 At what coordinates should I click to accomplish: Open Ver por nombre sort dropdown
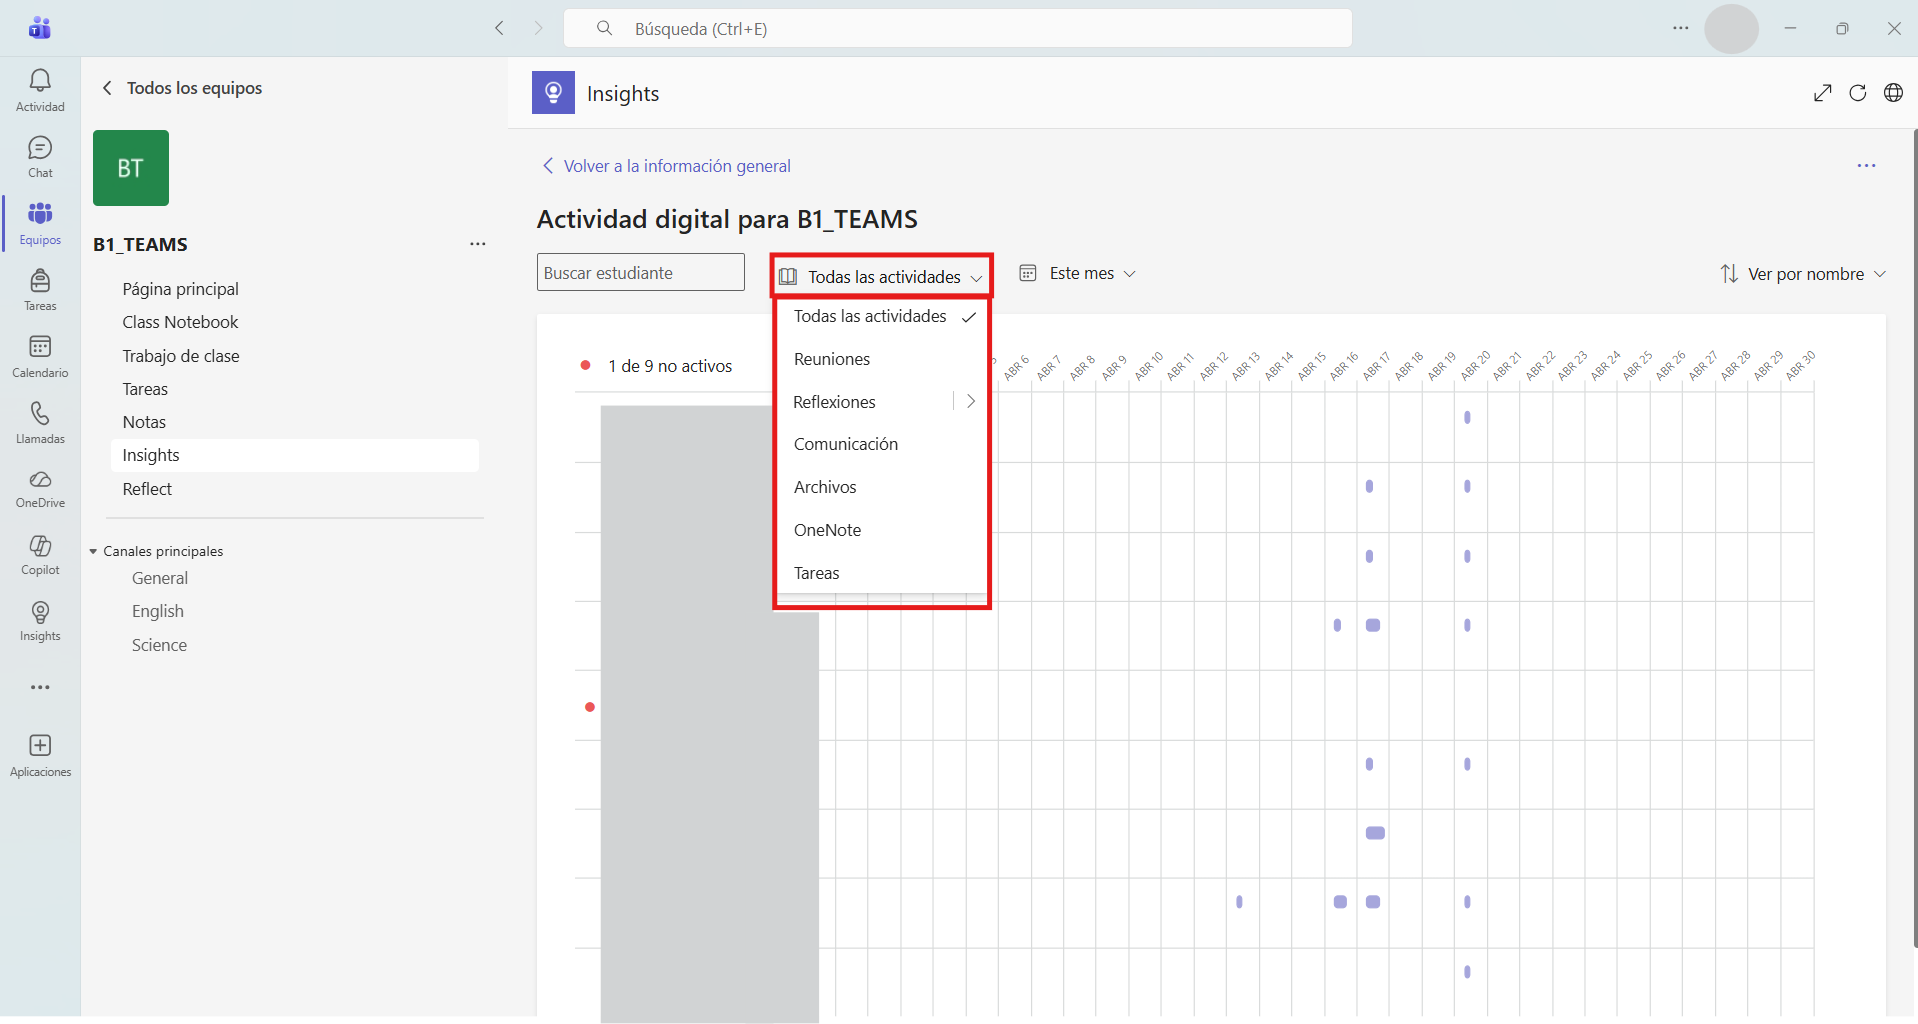[1803, 274]
